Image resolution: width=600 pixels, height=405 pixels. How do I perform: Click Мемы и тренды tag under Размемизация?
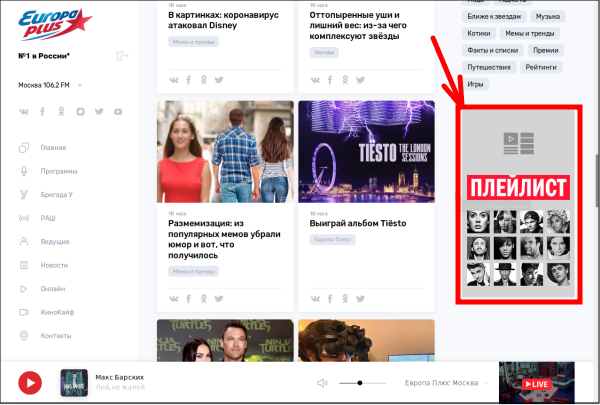(x=193, y=271)
